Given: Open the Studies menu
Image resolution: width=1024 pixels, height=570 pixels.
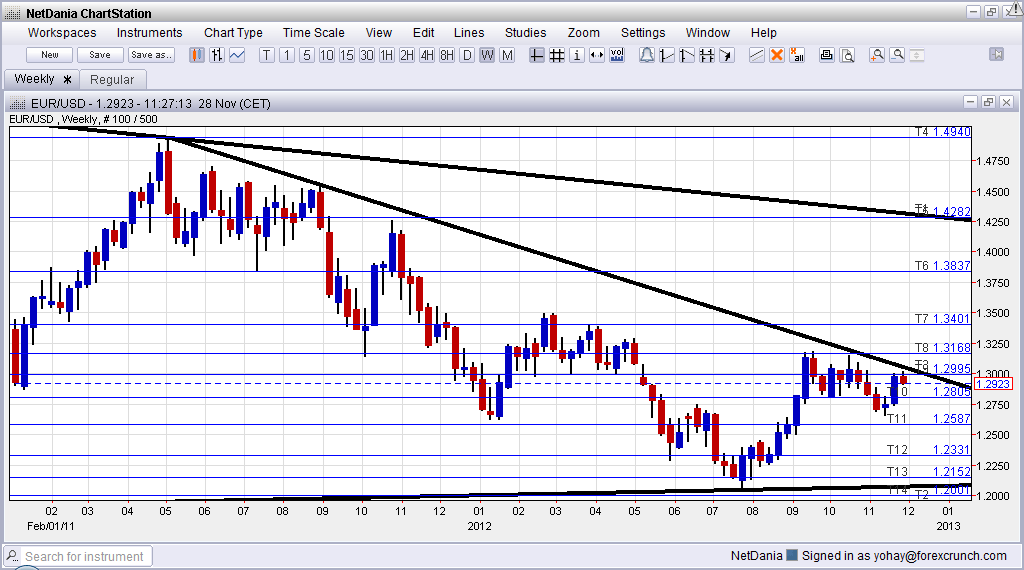Looking at the screenshot, I should (x=525, y=33).
